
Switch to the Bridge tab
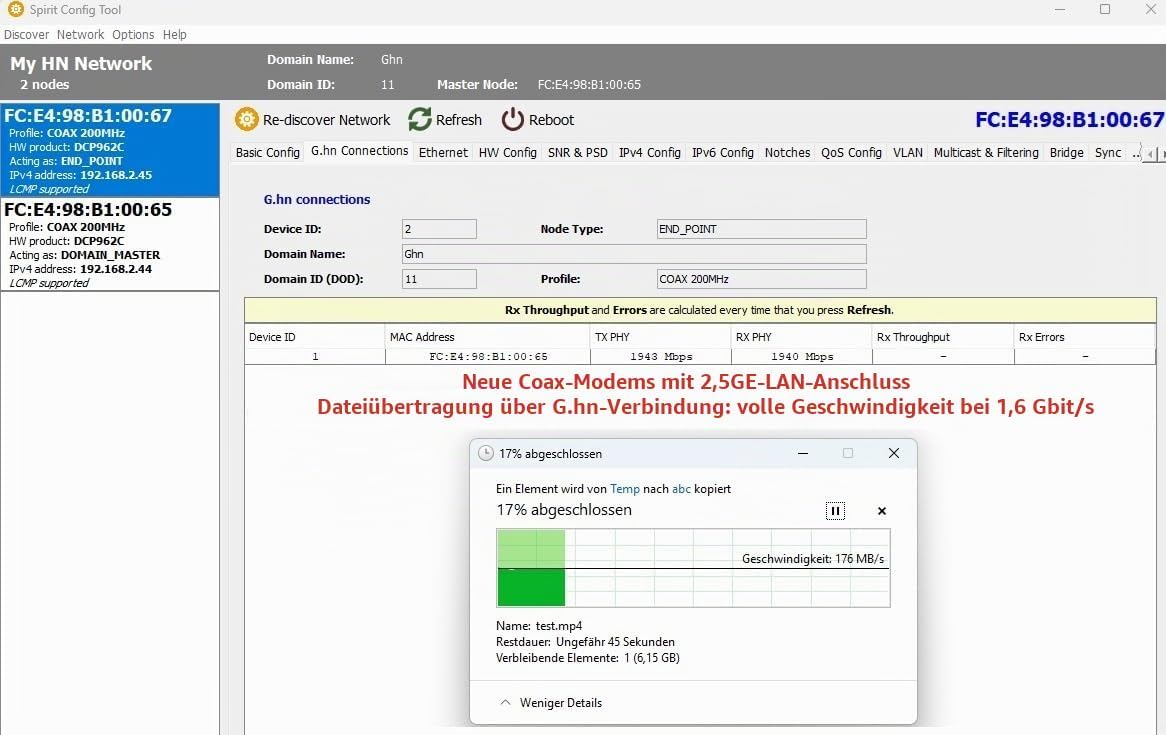(1066, 152)
